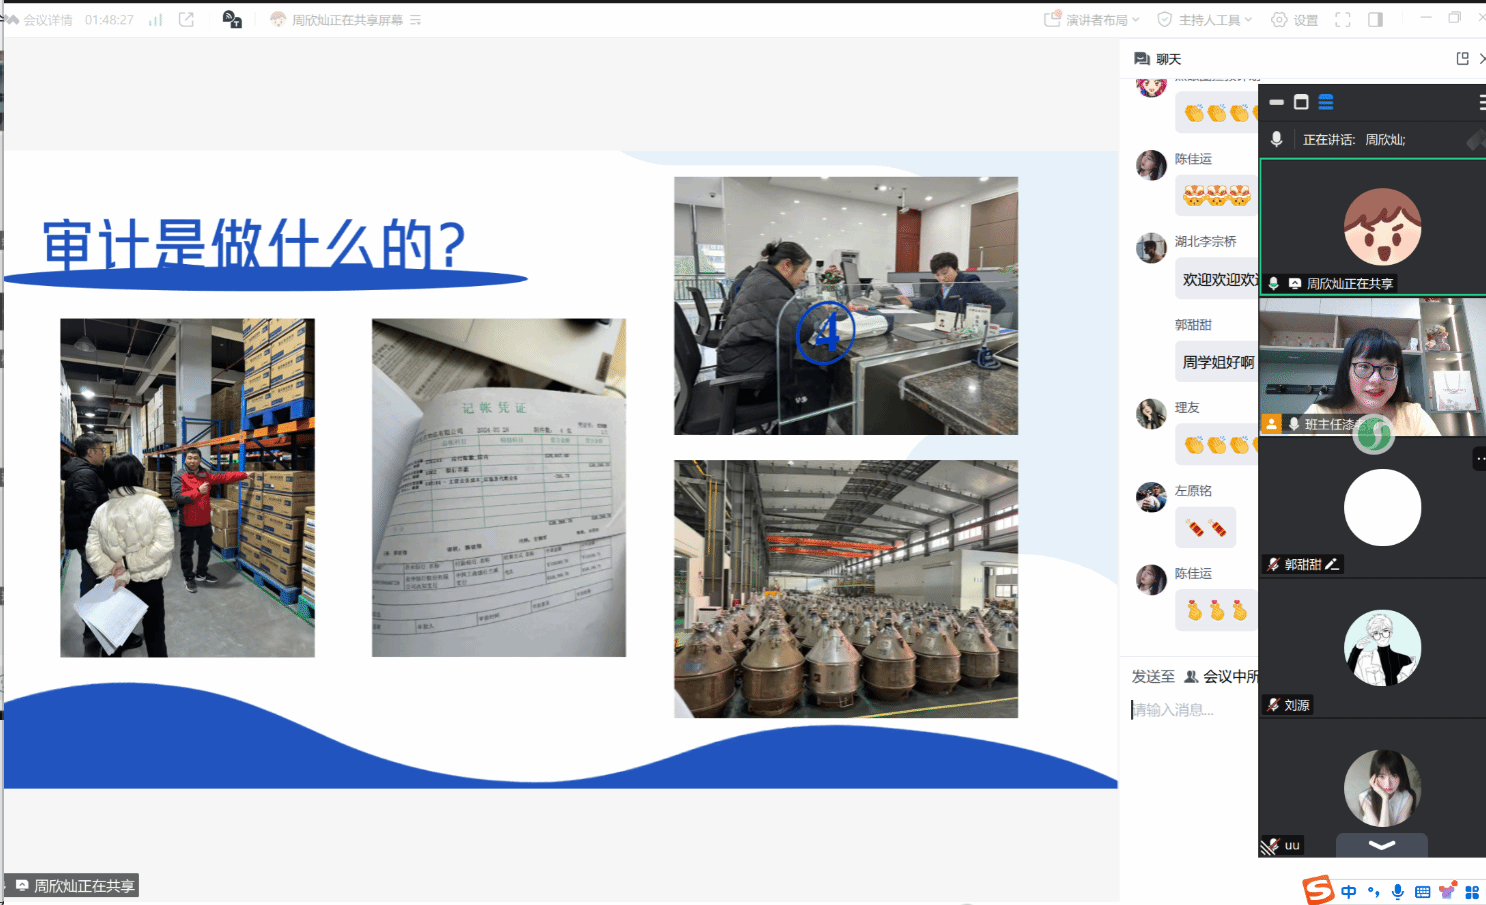Enter fullscreen mode via top bar icon

tap(1343, 20)
